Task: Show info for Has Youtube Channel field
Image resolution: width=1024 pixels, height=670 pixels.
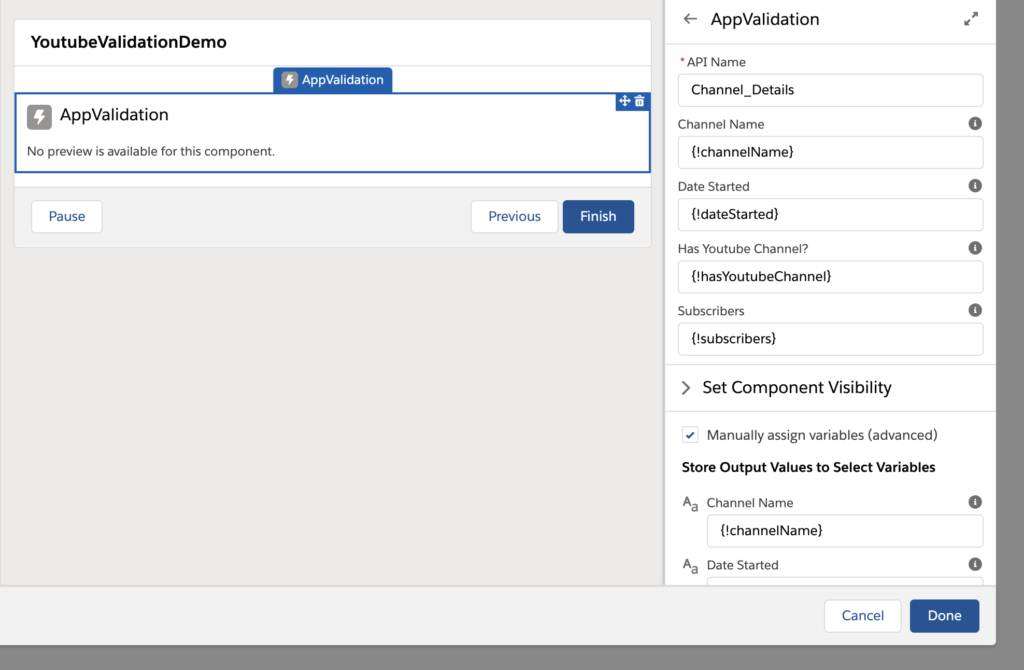Action: point(974,247)
